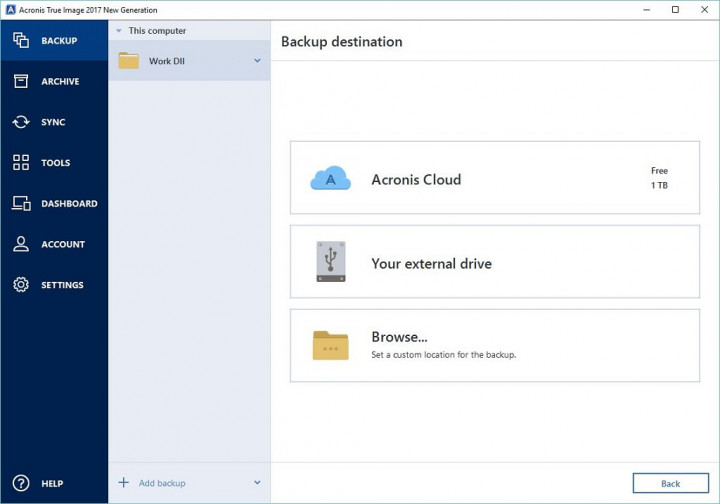Screen dimensions: 720x504
Task: Click the Account person icon
Action: (21, 244)
